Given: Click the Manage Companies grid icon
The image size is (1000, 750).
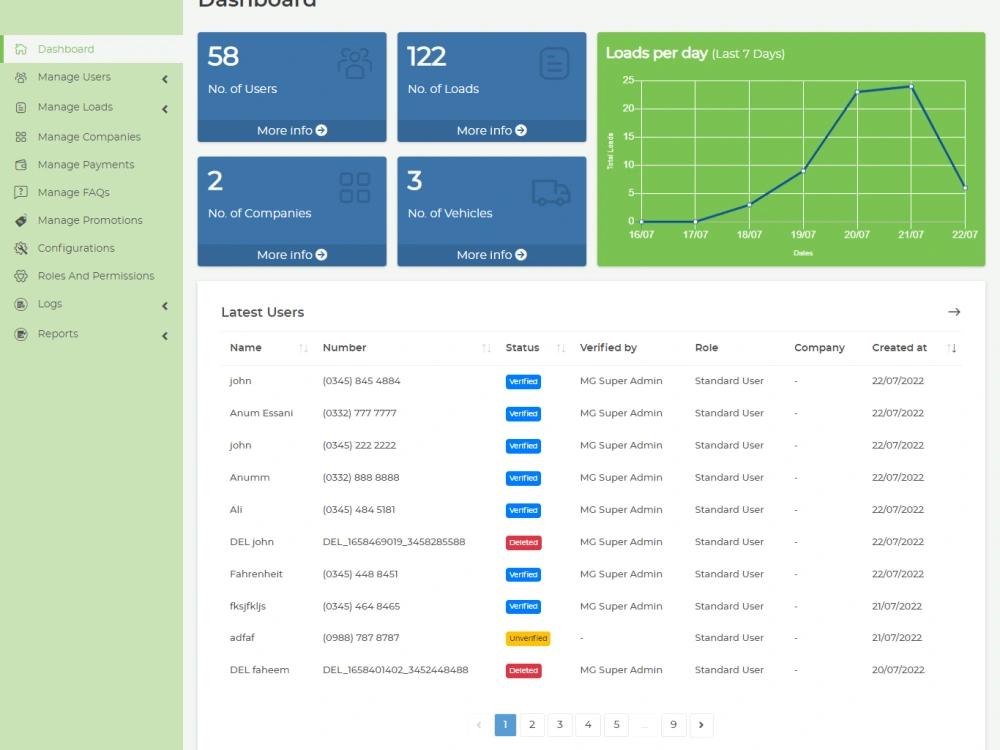Looking at the screenshot, I should tap(21, 136).
